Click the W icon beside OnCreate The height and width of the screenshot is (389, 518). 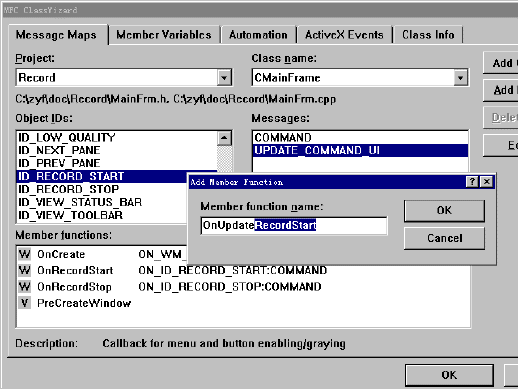click(x=24, y=254)
